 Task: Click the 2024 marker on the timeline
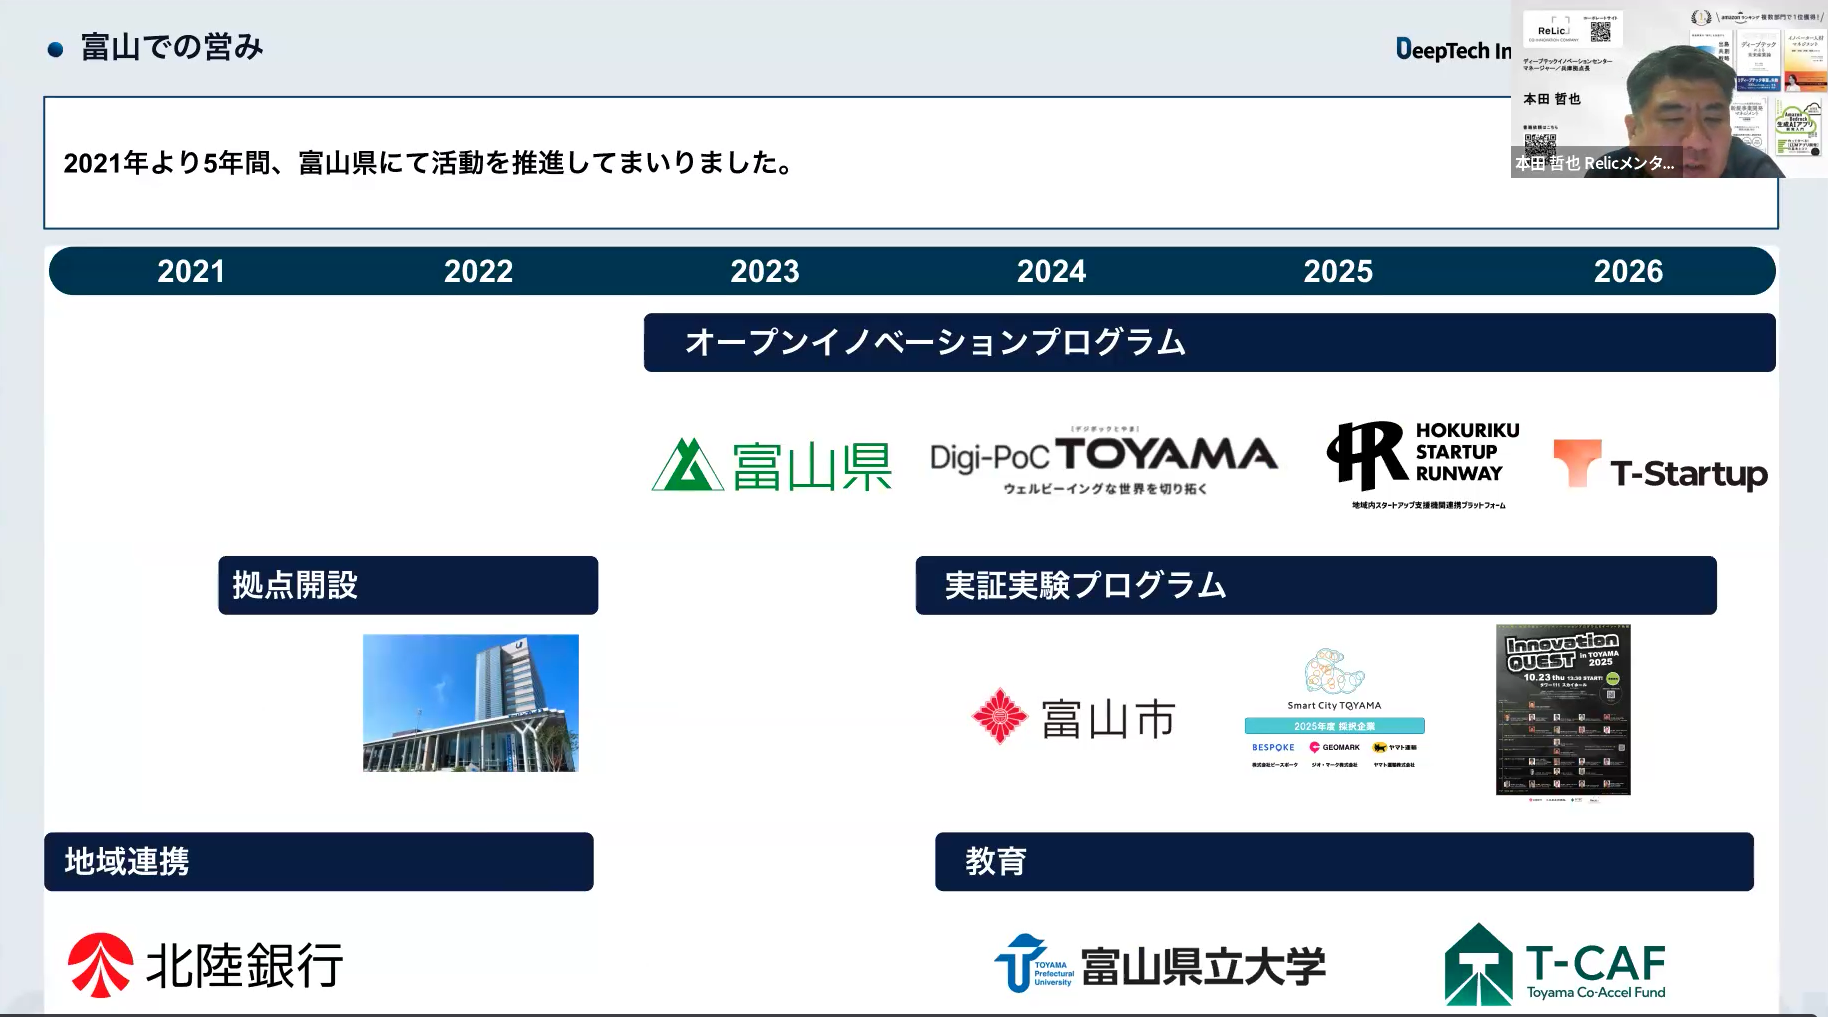(x=1051, y=271)
